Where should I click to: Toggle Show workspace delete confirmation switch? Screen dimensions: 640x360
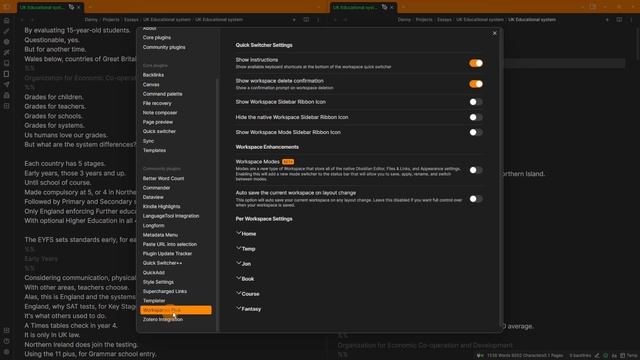pos(476,84)
